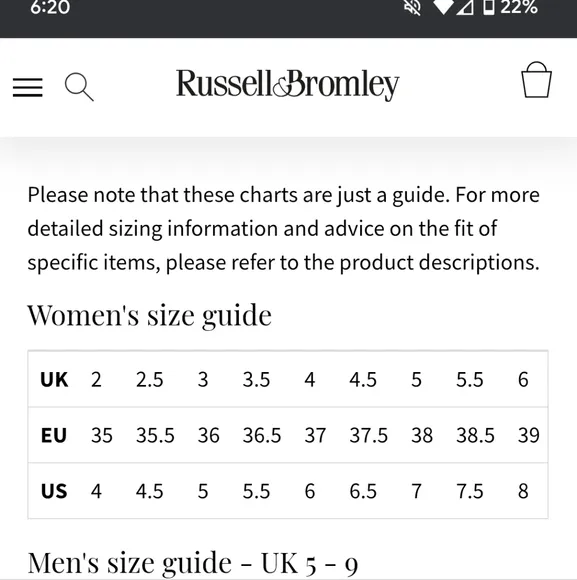Select the Men's size guide heading
577x580 pixels.
(193, 563)
